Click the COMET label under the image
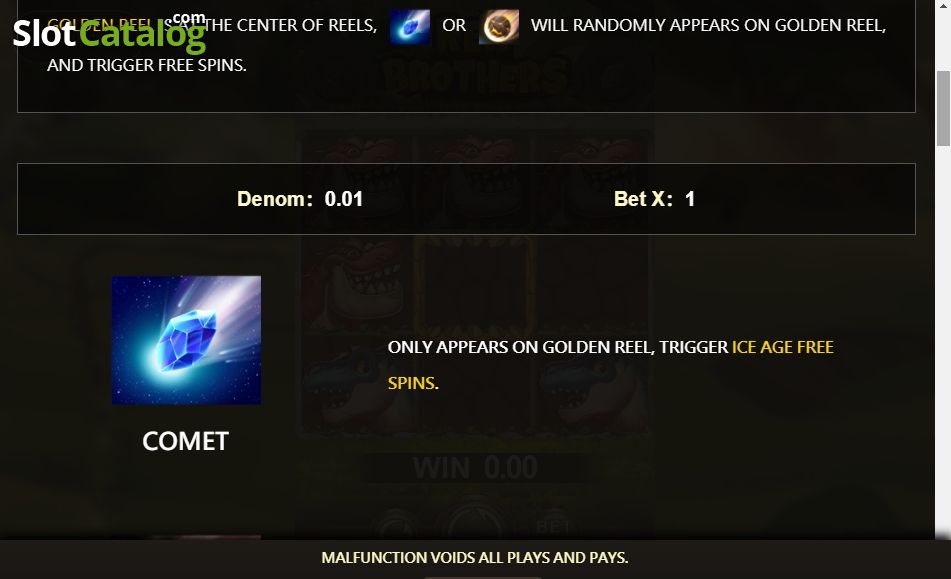951x579 pixels. pos(186,441)
